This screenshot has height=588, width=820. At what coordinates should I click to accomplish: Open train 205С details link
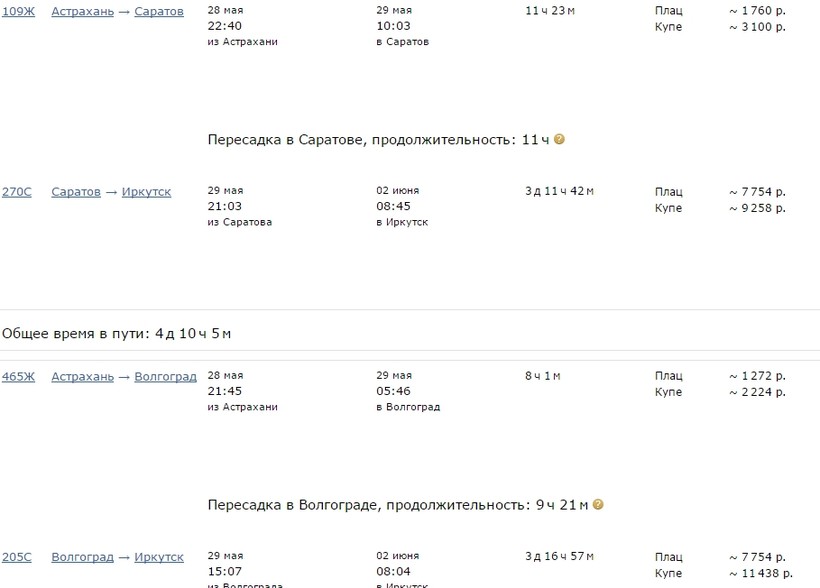pos(16,557)
